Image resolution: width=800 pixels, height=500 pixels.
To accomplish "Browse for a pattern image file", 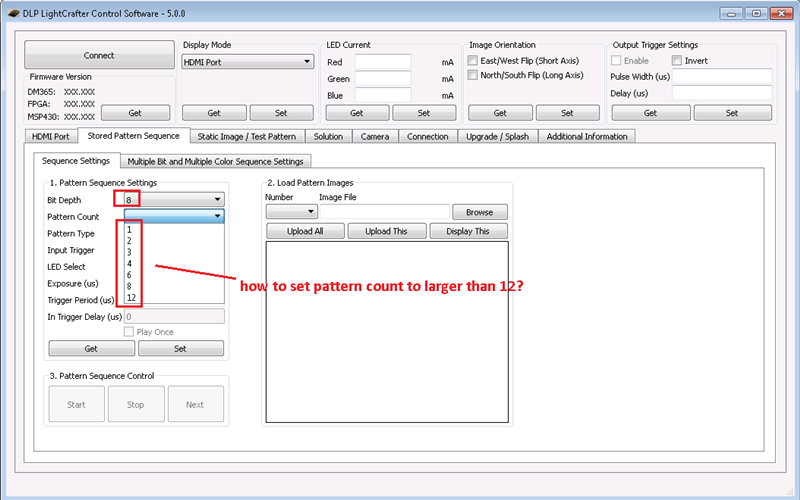I will click(480, 212).
